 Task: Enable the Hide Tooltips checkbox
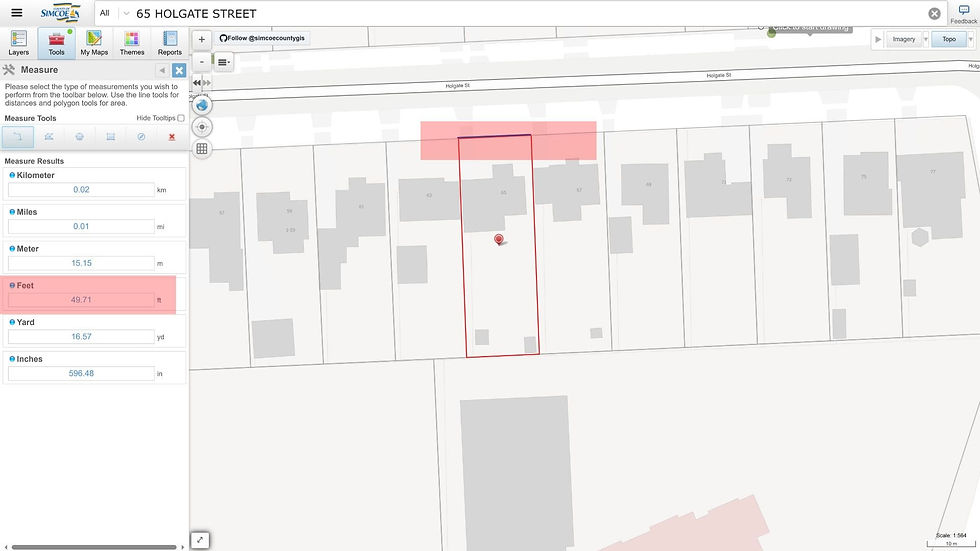coord(181,118)
